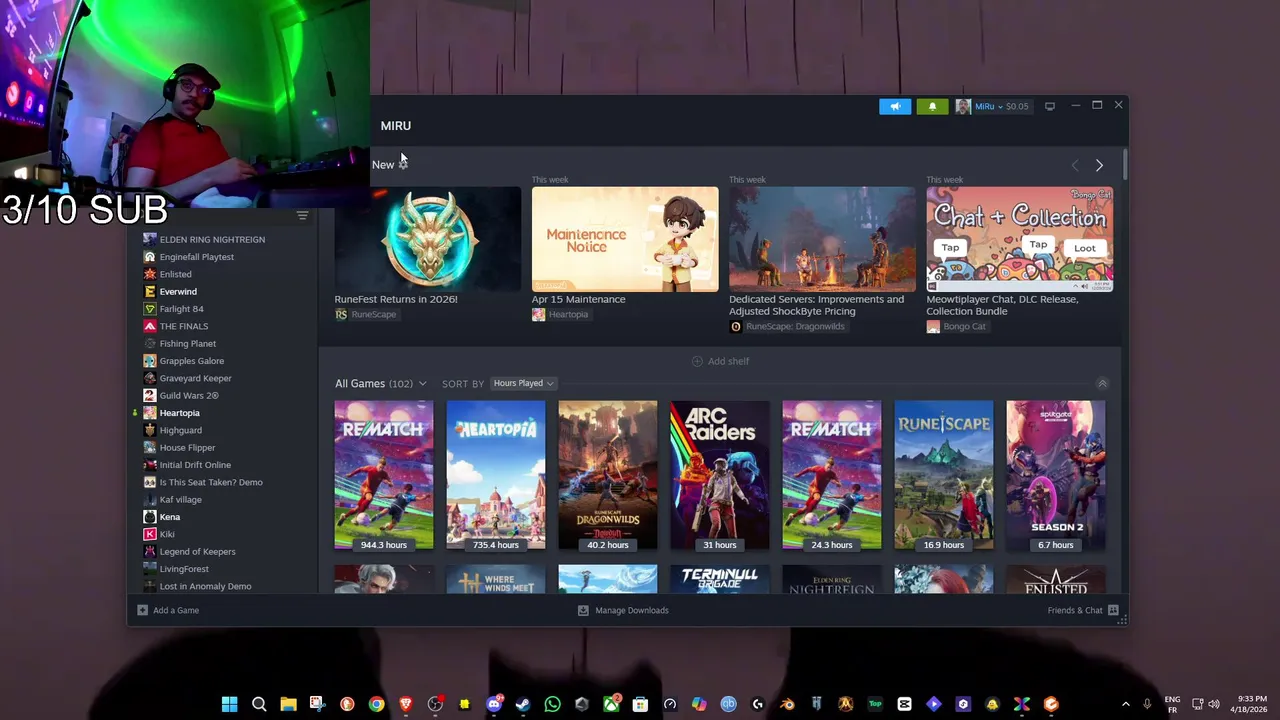Open Heartopia cover with 735.4 hours

click(x=496, y=475)
